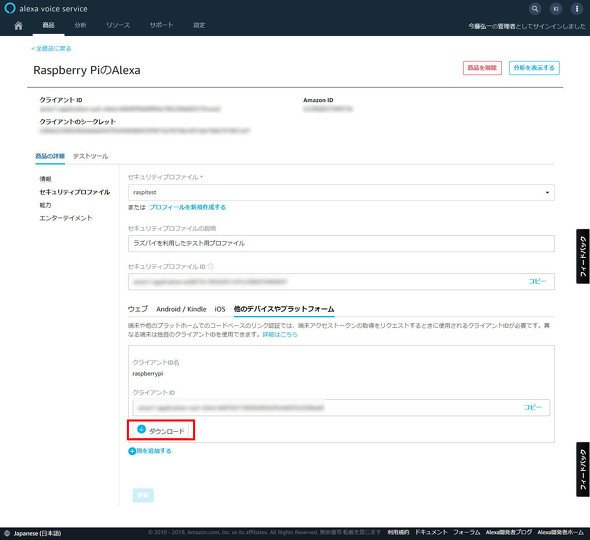Click the blue download arrow icon

pyautogui.click(x=141, y=429)
